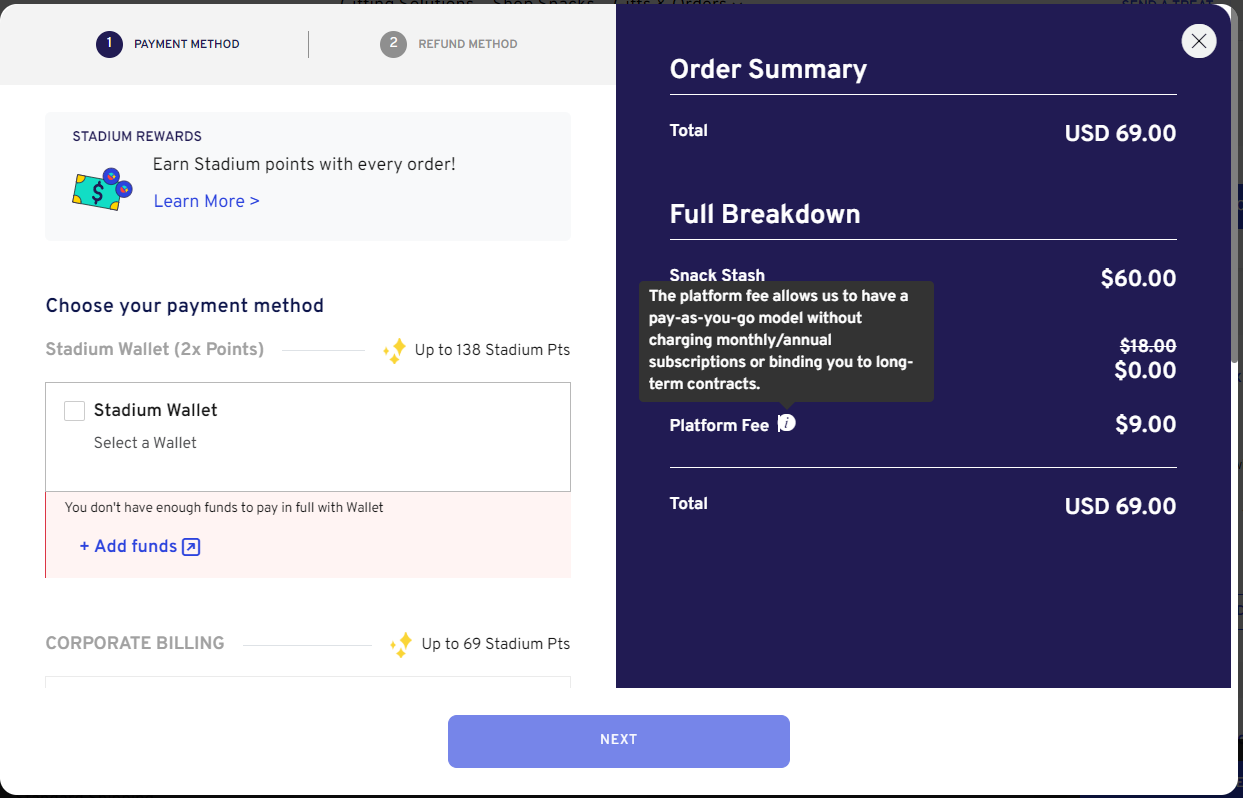Click the external-link icon next to Add funds

tap(191, 547)
